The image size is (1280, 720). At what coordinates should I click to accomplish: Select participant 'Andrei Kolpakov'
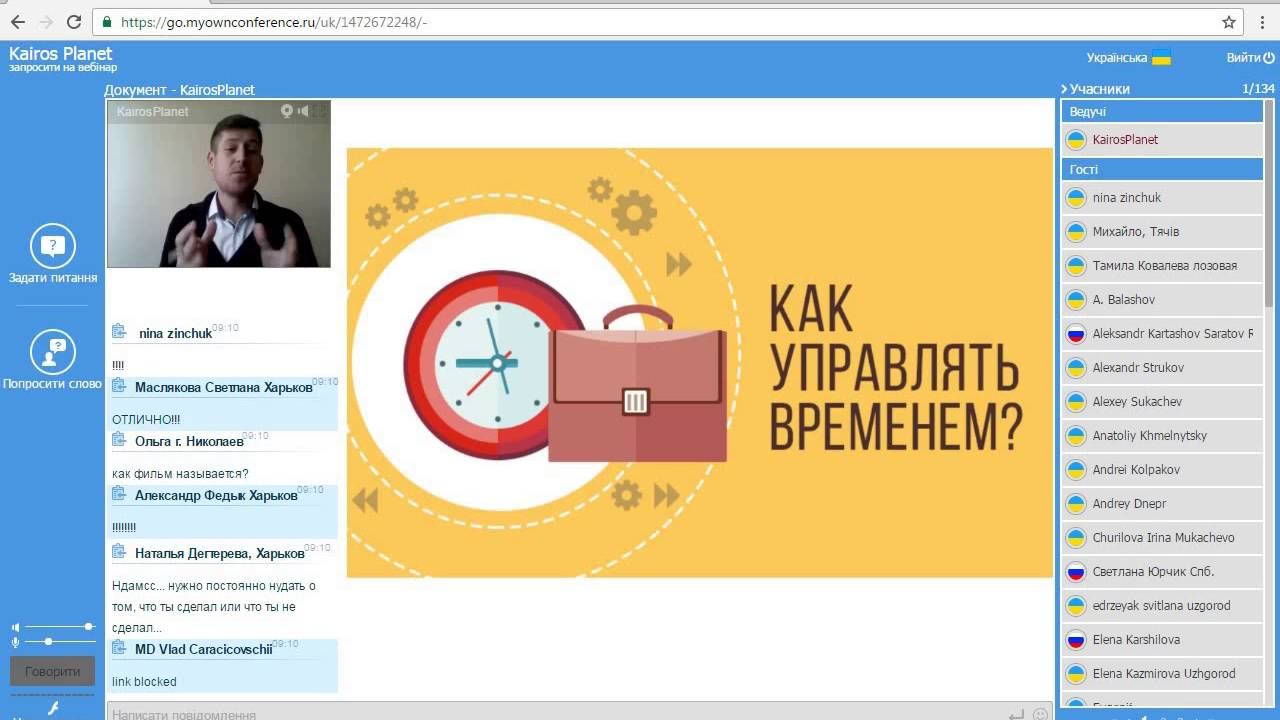(1162, 470)
